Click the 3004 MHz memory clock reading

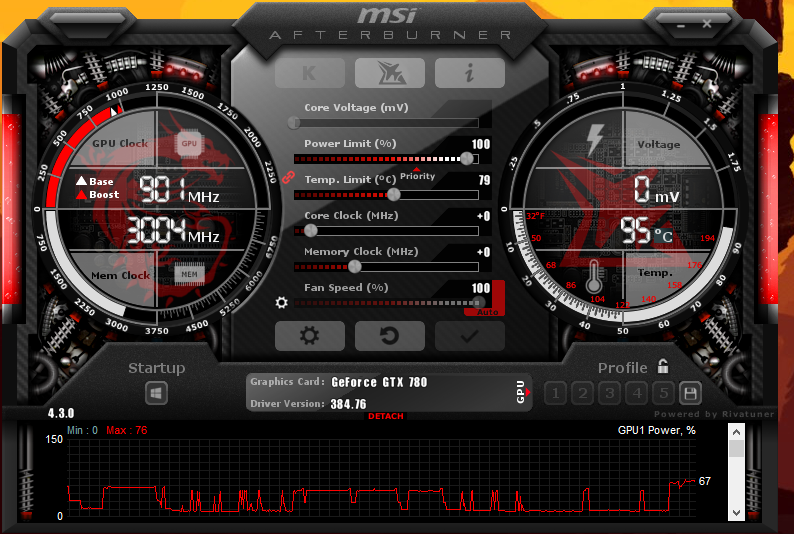pyautogui.click(x=173, y=230)
